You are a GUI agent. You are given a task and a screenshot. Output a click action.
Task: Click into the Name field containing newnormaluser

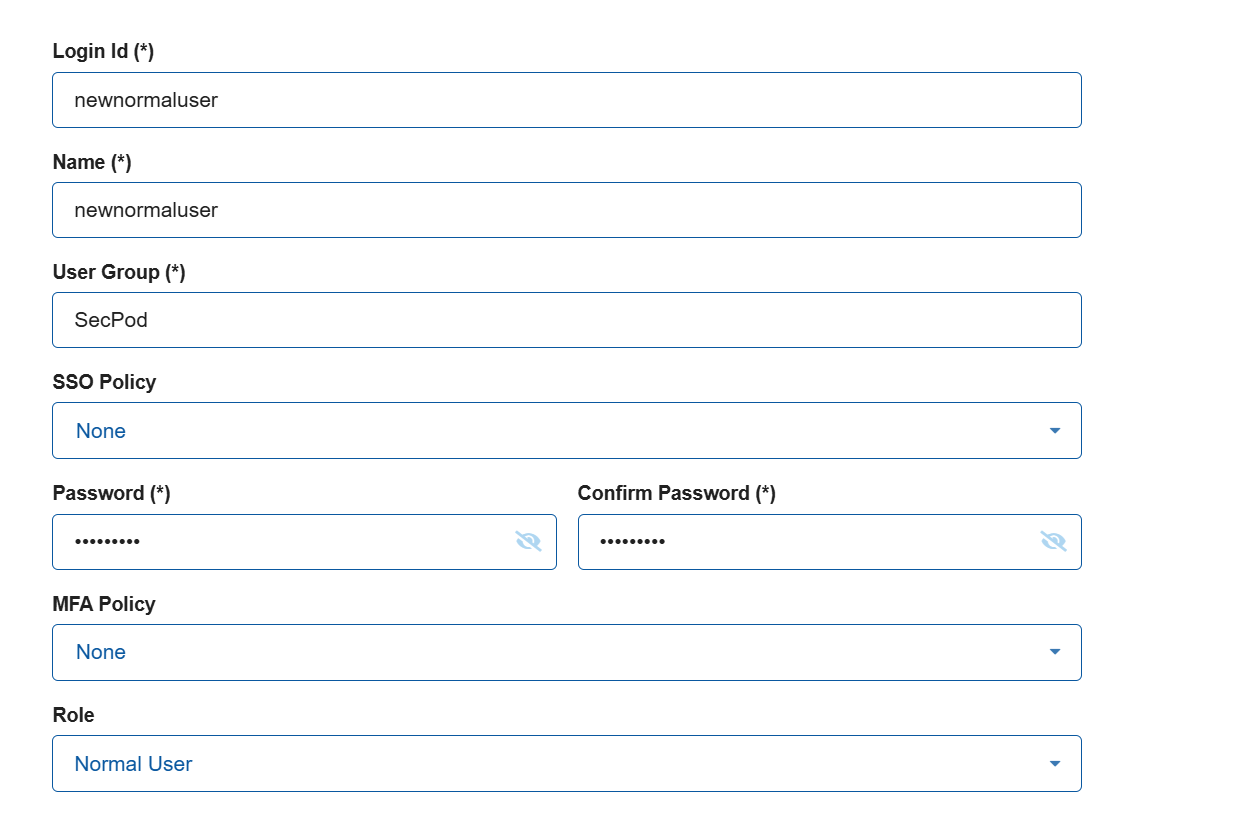[567, 210]
